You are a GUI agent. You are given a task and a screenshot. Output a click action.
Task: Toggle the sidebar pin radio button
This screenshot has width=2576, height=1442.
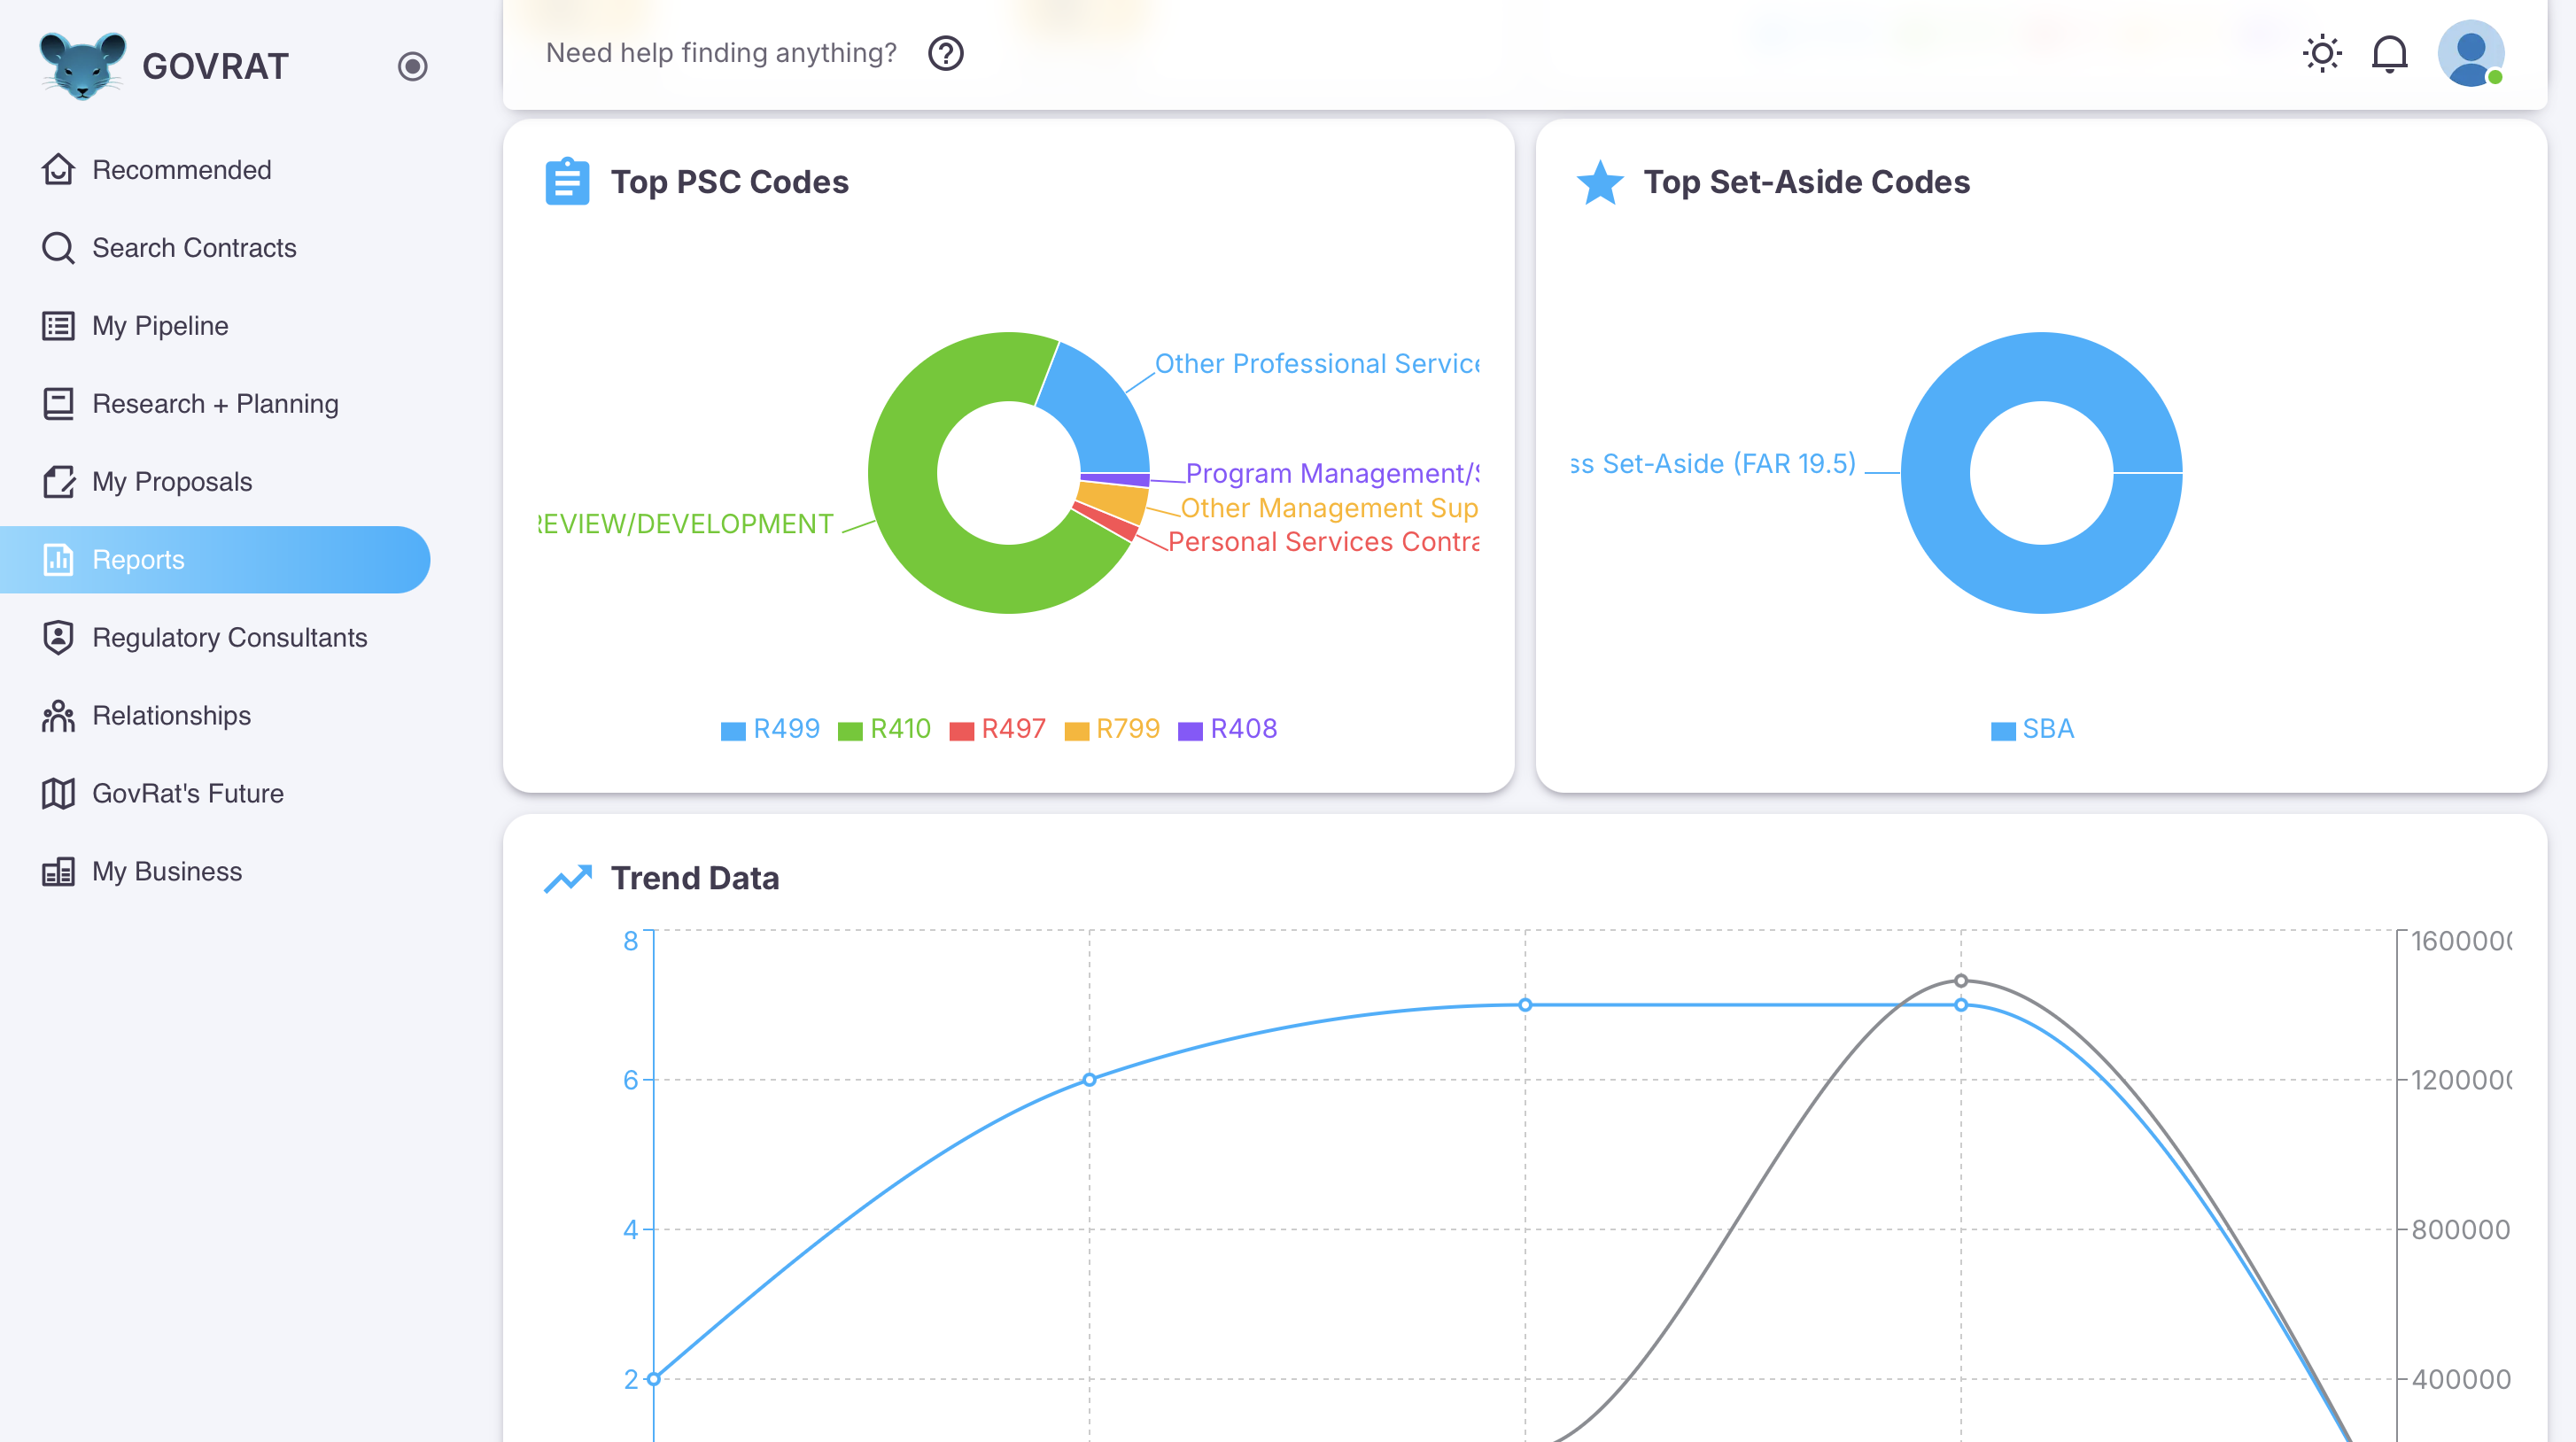pyautogui.click(x=412, y=66)
